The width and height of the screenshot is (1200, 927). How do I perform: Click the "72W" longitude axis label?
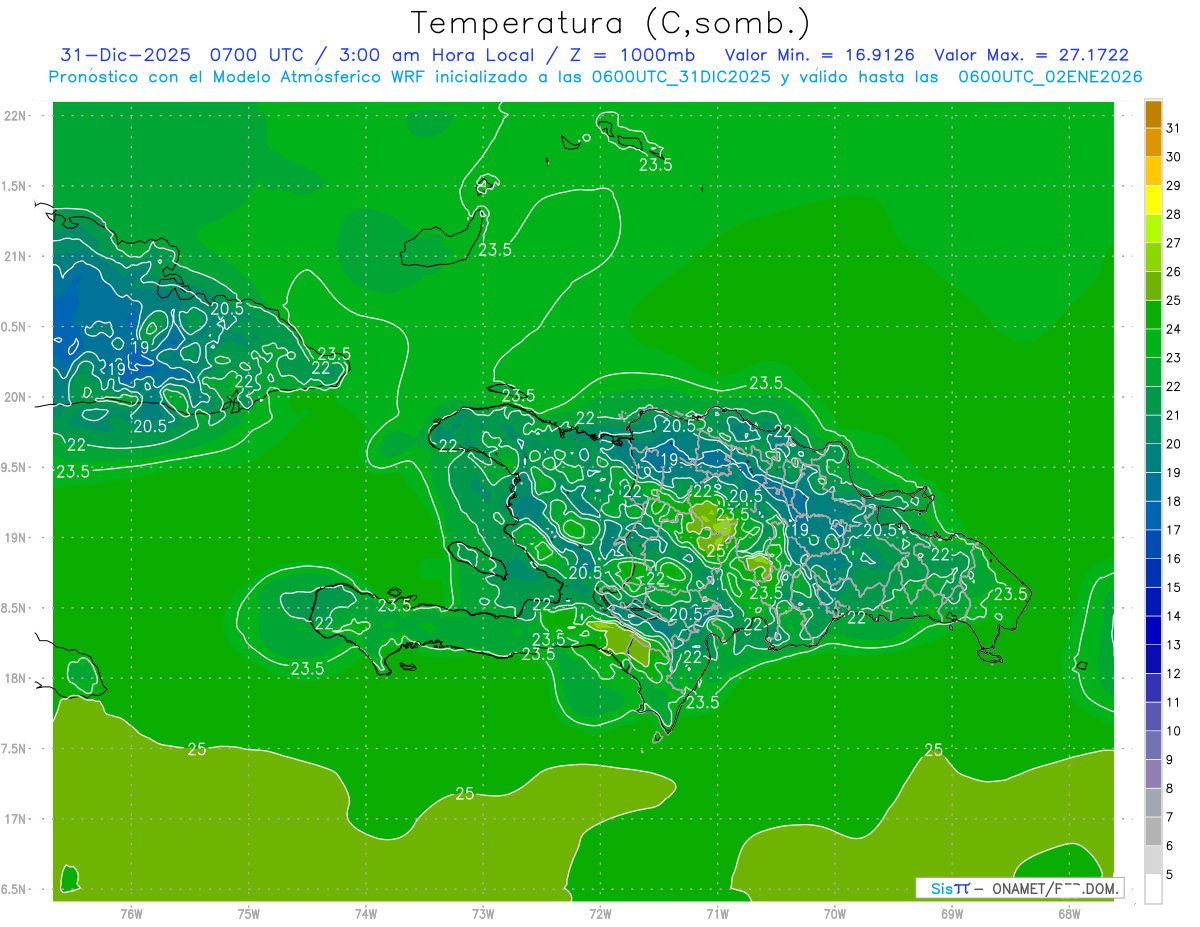pos(600,914)
